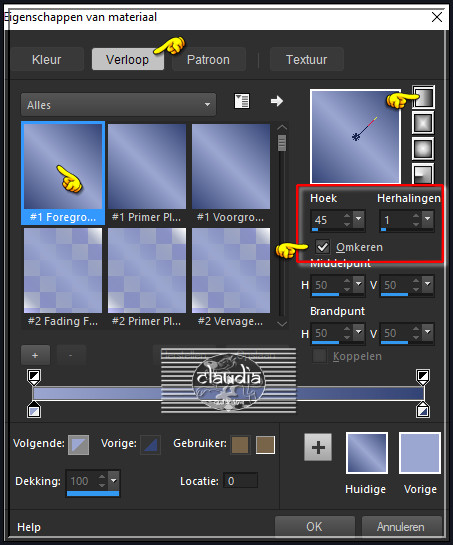Switch to the Kleur tab
The width and height of the screenshot is (453, 545).
pos(47,59)
